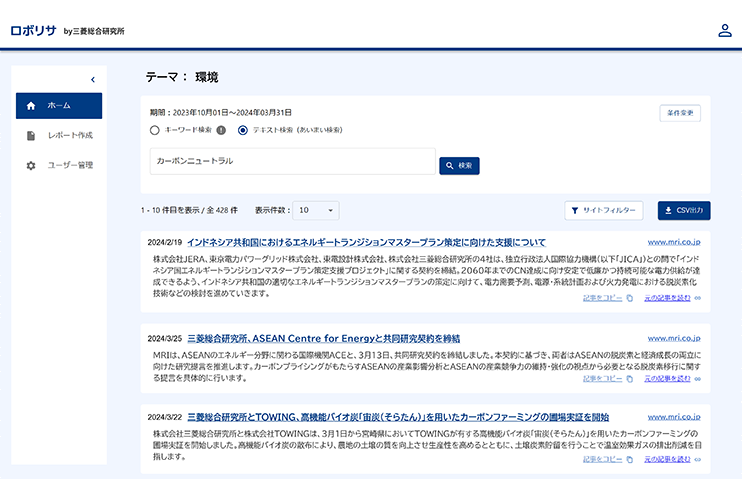This screenshot has width=742, height=479.
Task: Click the chain-link icon on the 2024/3/25 article
Action: click(x=698, y=379)
